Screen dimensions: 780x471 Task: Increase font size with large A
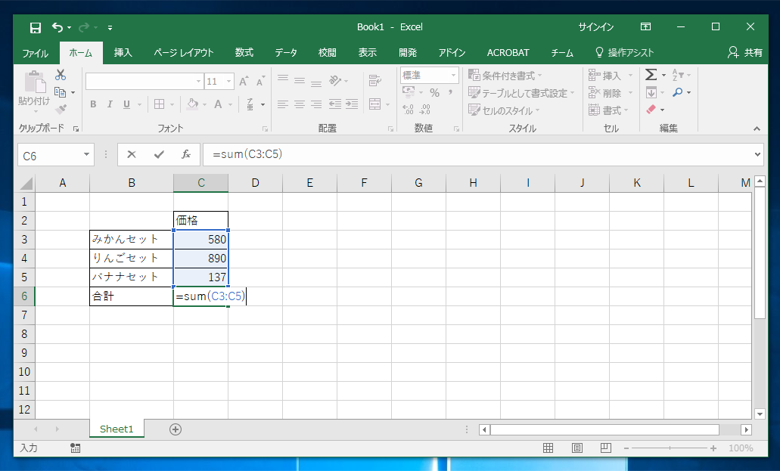(x=243, y=81)
